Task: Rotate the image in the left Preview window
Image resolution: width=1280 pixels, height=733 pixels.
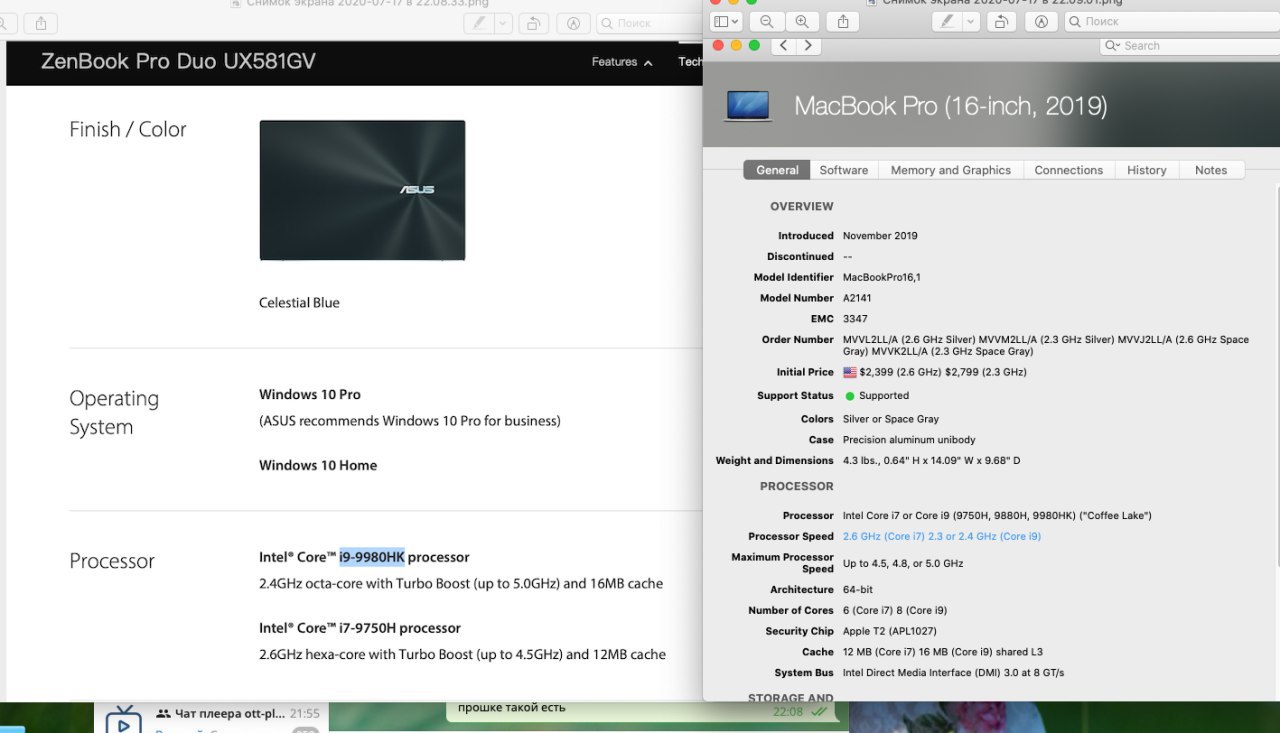Action: coord(535,22)
